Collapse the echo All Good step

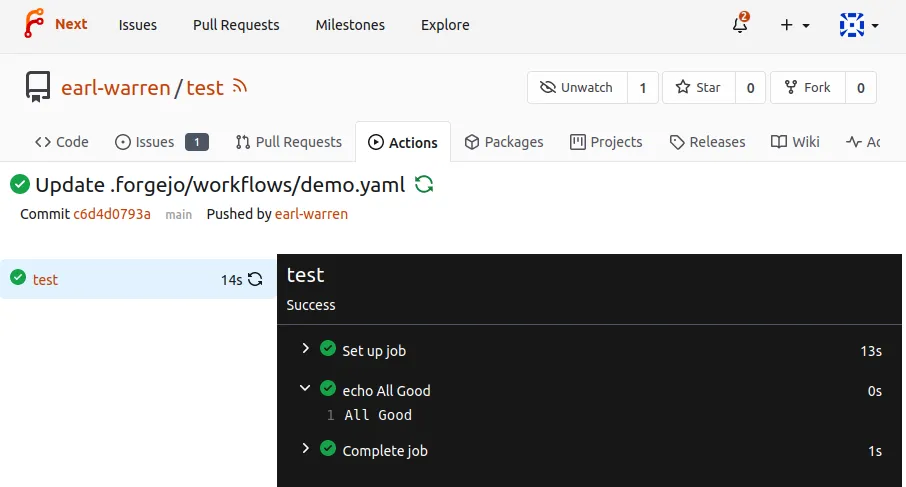[305, 389]
